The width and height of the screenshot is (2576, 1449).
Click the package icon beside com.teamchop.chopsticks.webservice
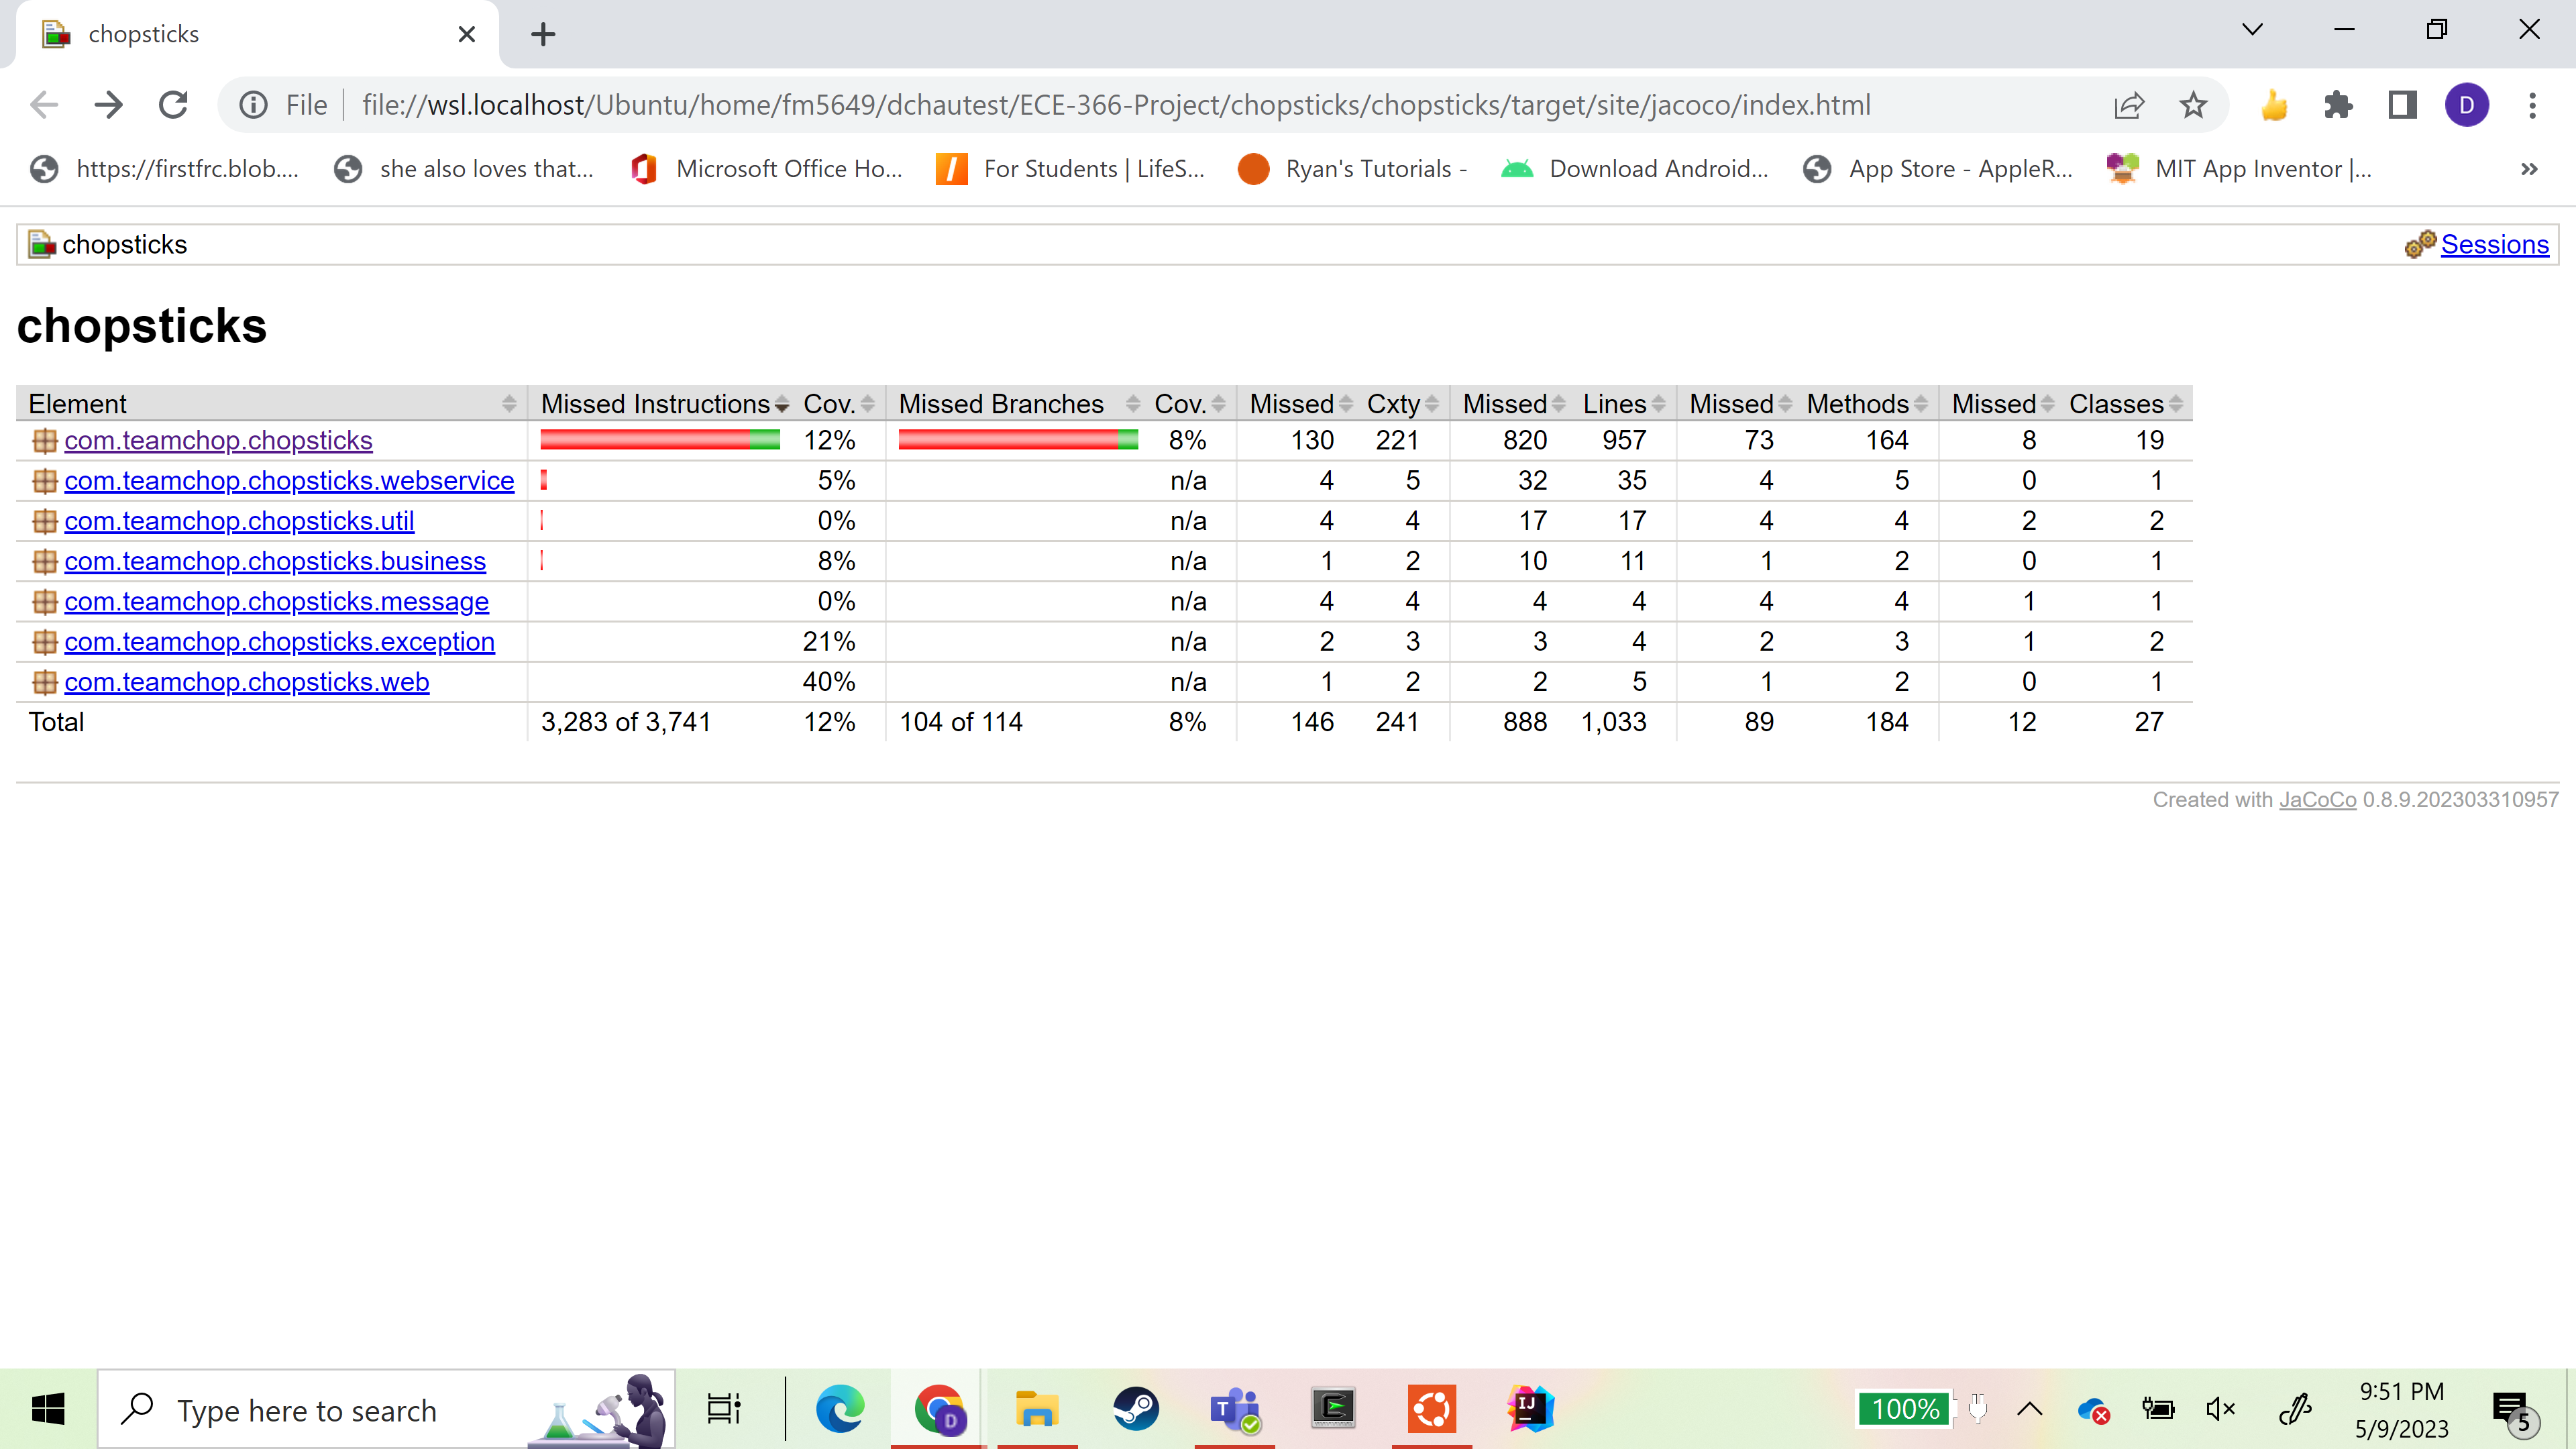point(44,481)
